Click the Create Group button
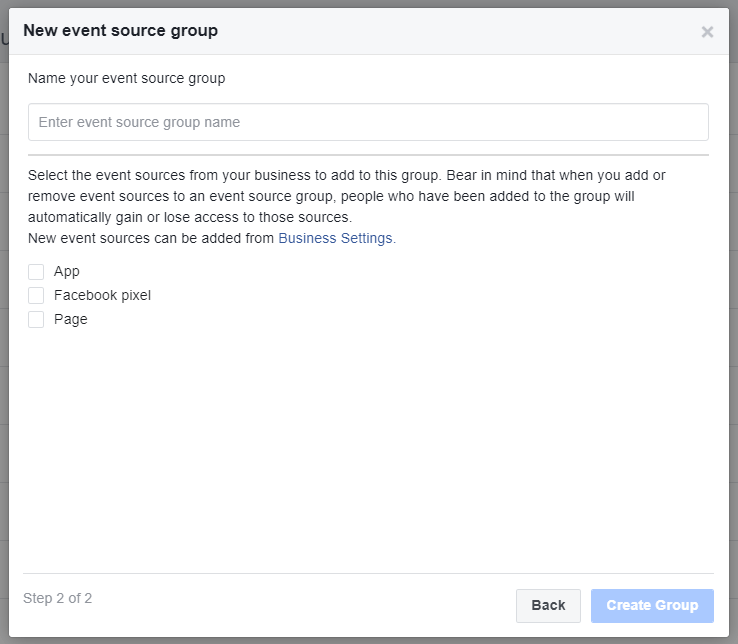Image resolution: width=738 pixels, height=644 pixels. [x=652, y=605]
